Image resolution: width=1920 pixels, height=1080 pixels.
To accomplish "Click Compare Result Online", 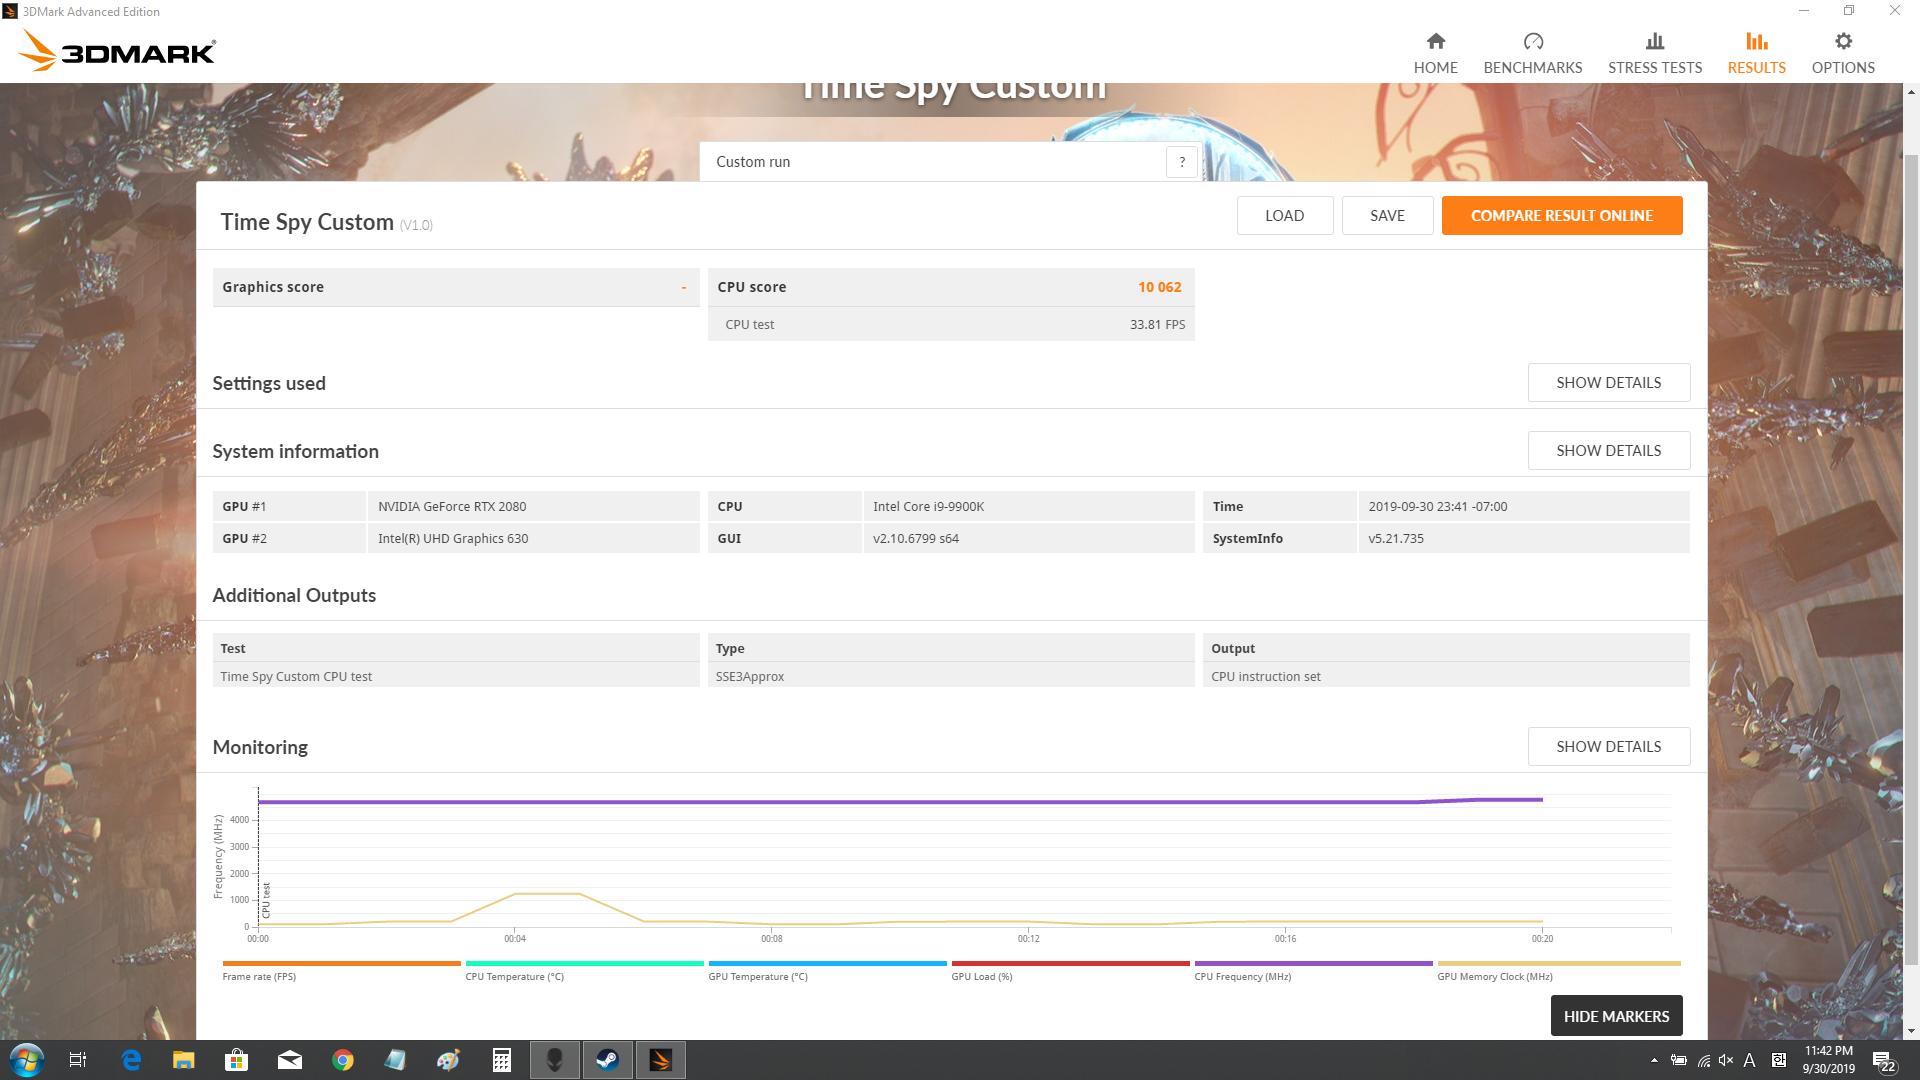I will [1561, 216].
